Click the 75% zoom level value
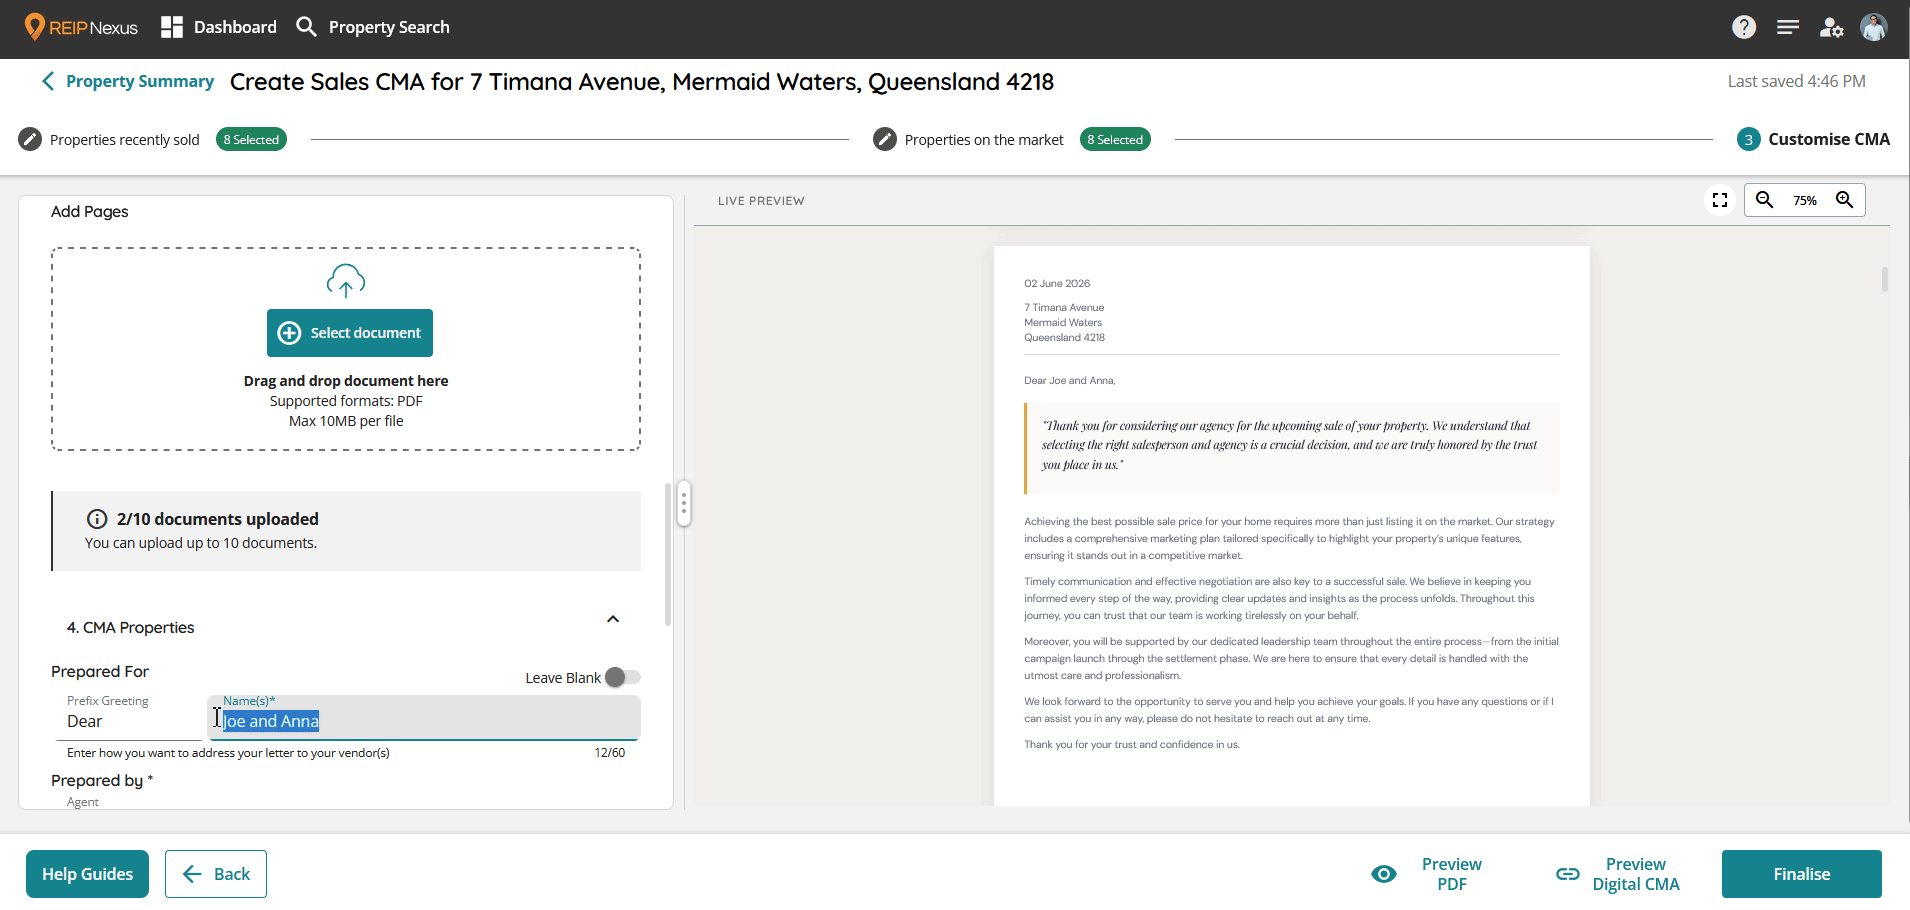The width and height of the screenshot is (1910, 910). coord(1805,201)
